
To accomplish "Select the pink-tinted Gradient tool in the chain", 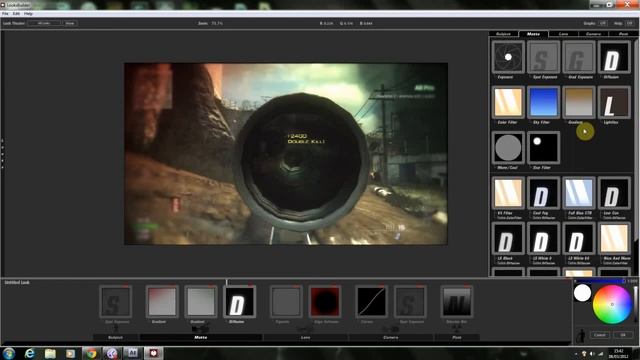I will pos(162,302).
